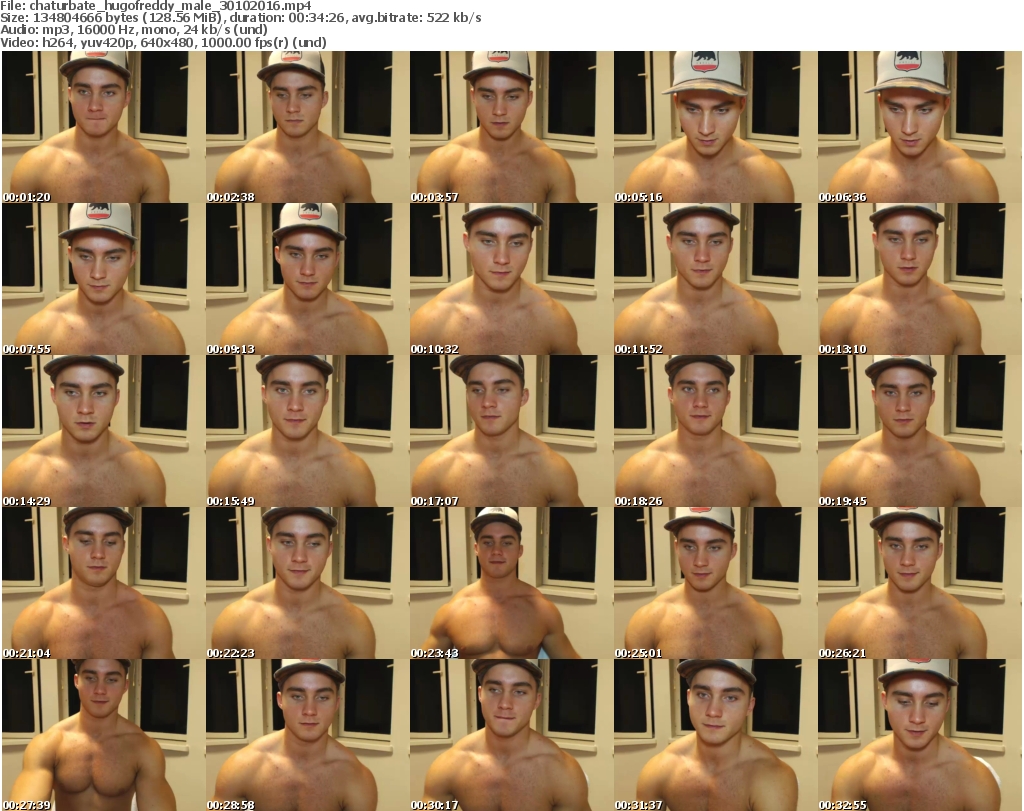Click the thumbnail labeled 00:19:45

pos(919,431)
